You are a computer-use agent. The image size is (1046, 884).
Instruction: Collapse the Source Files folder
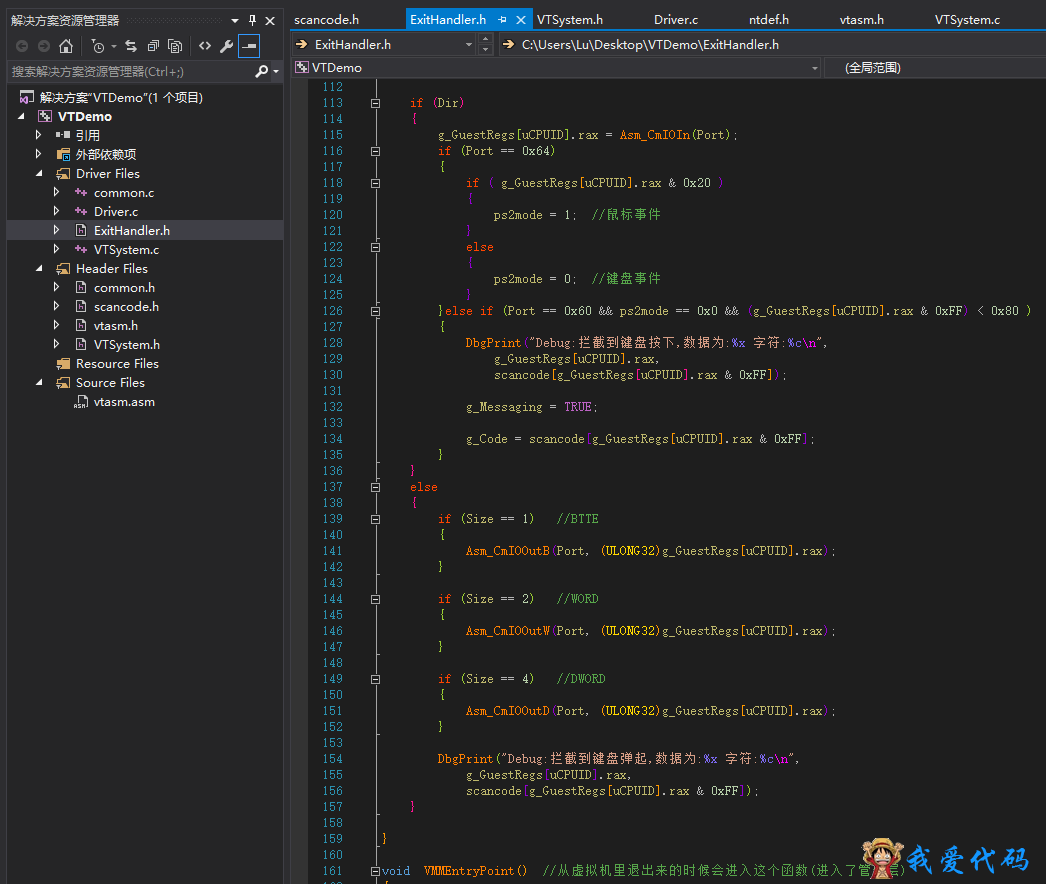[39, 382]
